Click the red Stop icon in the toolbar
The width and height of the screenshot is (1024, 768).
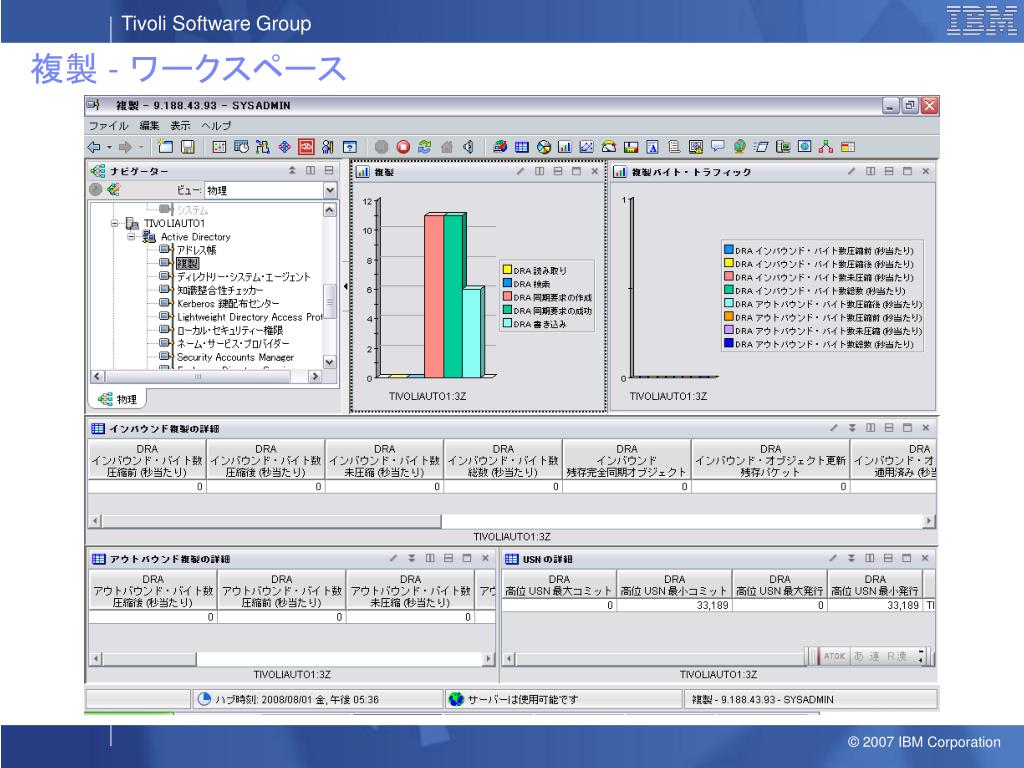pyautogui.click(x=404, y=147)
